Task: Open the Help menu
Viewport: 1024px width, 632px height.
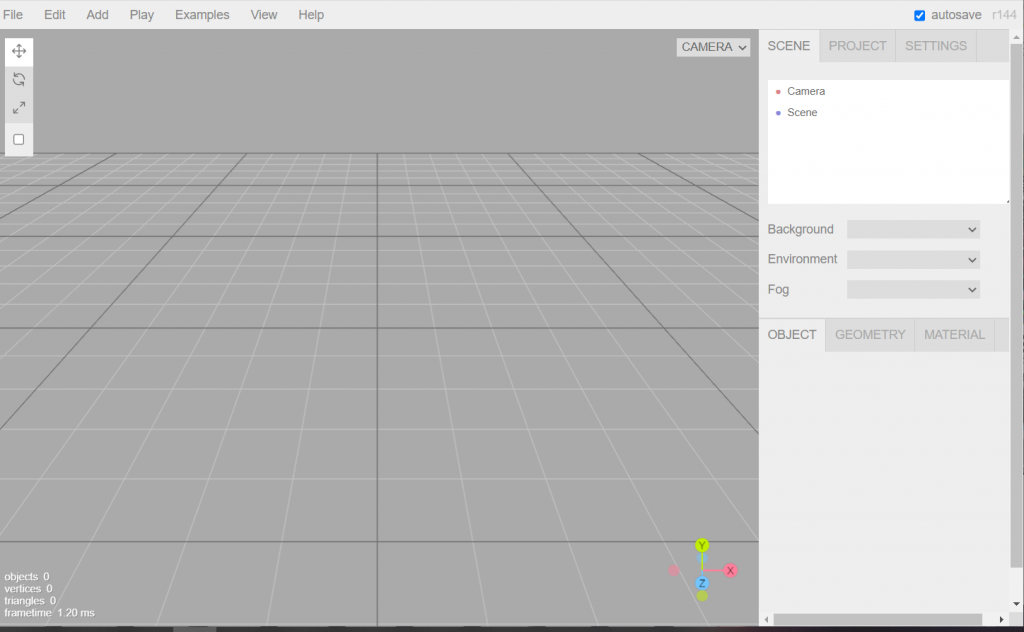Action: pos(311,14)
